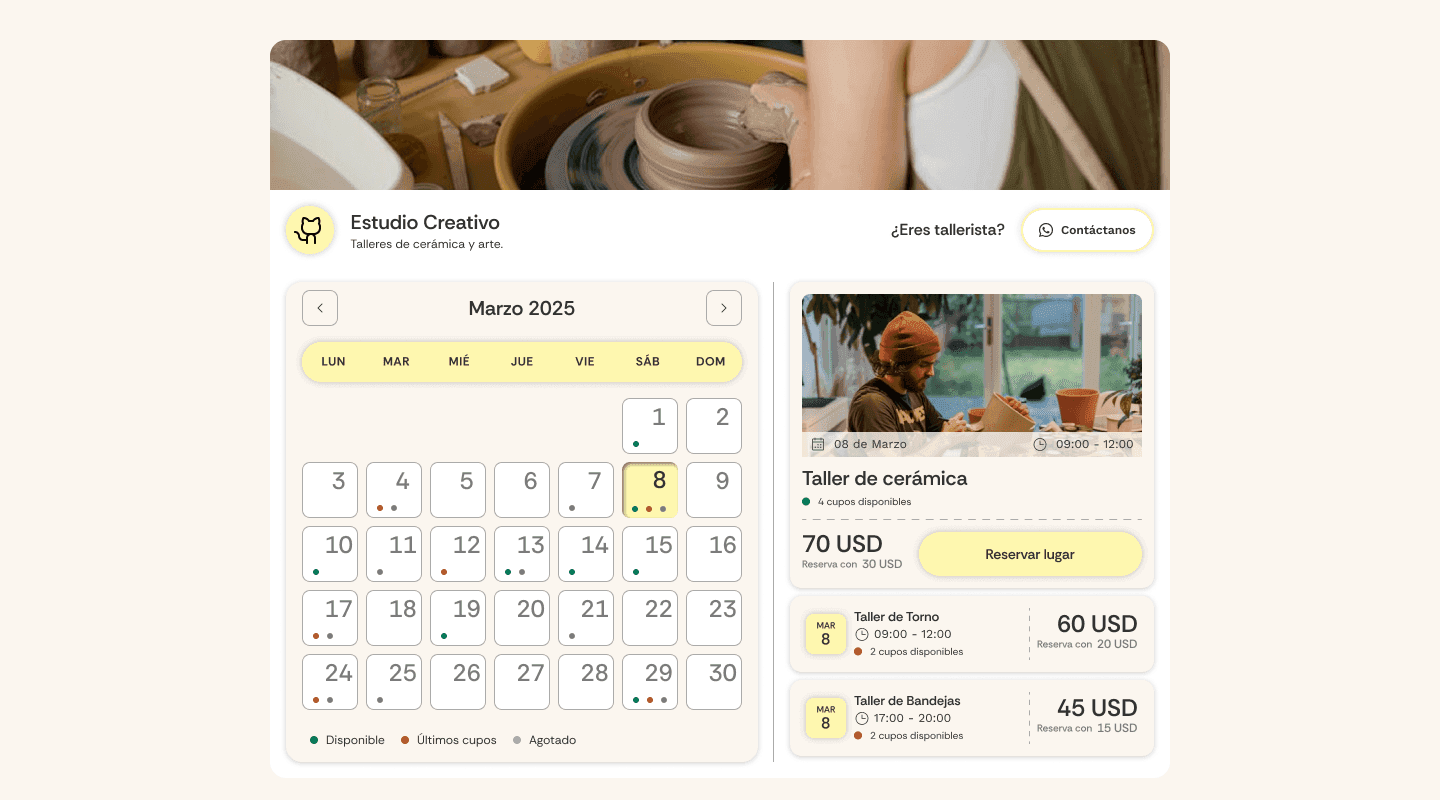Viewport: 1440px width, 800px height.
Task: Advance to the next month in calendar
Action: click(x=724, y=308)
